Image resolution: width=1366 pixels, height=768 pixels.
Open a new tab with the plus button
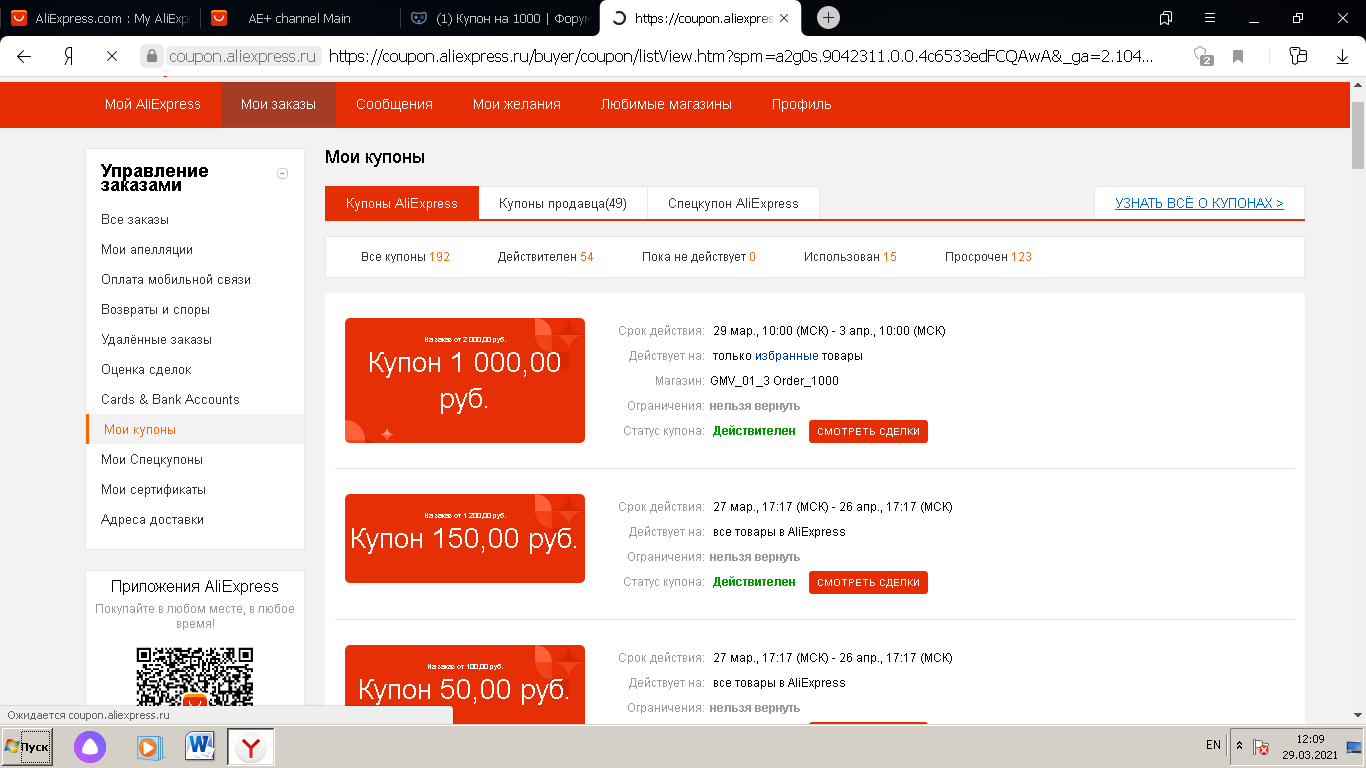point(828,18)
